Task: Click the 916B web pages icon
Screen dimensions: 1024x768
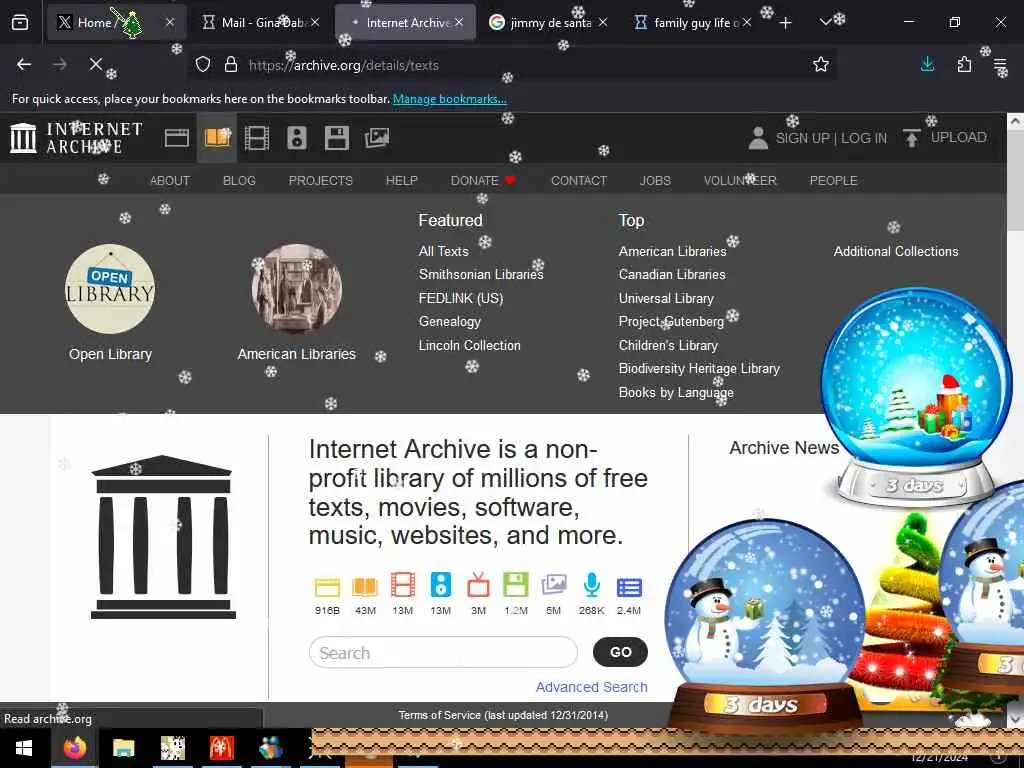Action: [327, 586]
